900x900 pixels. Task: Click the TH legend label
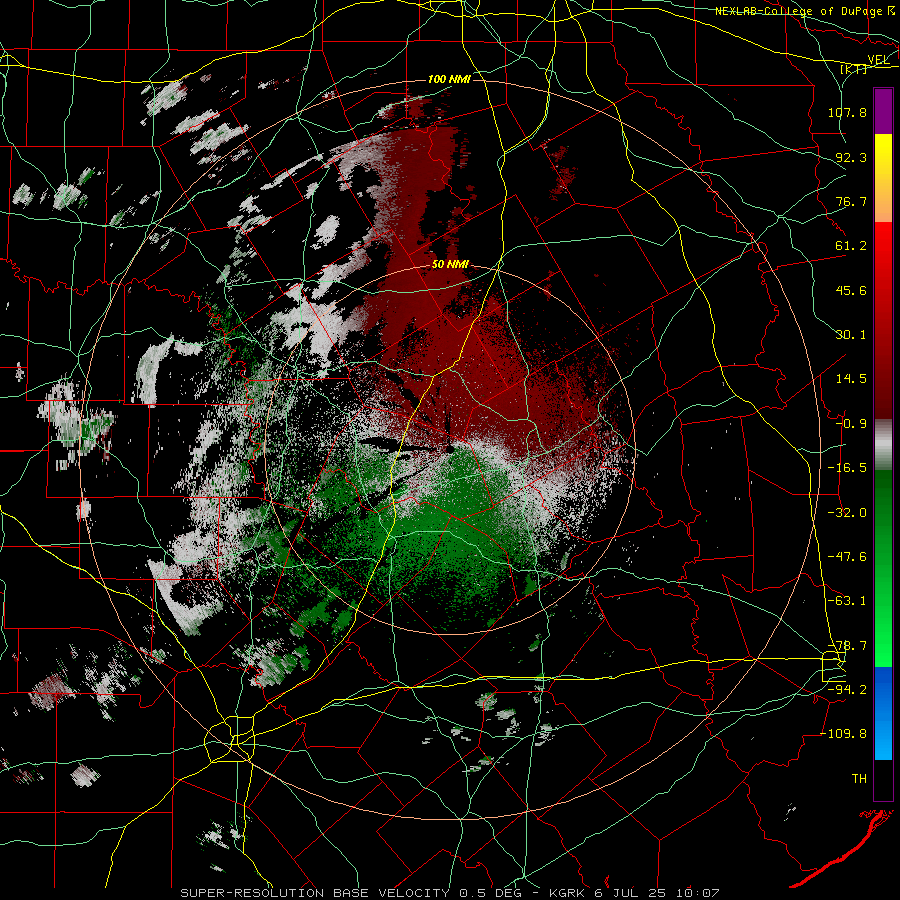[x=859, y=778]
